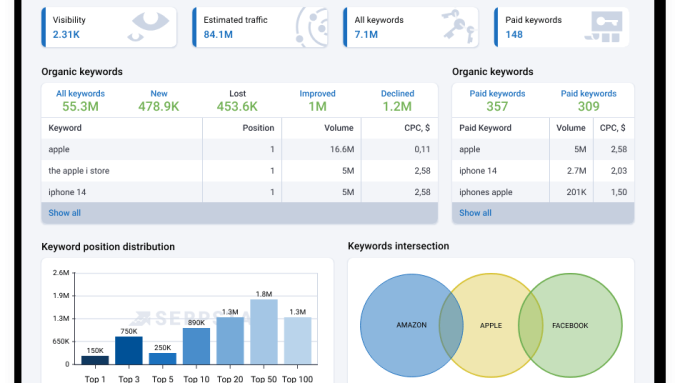Select 'iphones apple' paid keyword row

click(x=543, y=192)
